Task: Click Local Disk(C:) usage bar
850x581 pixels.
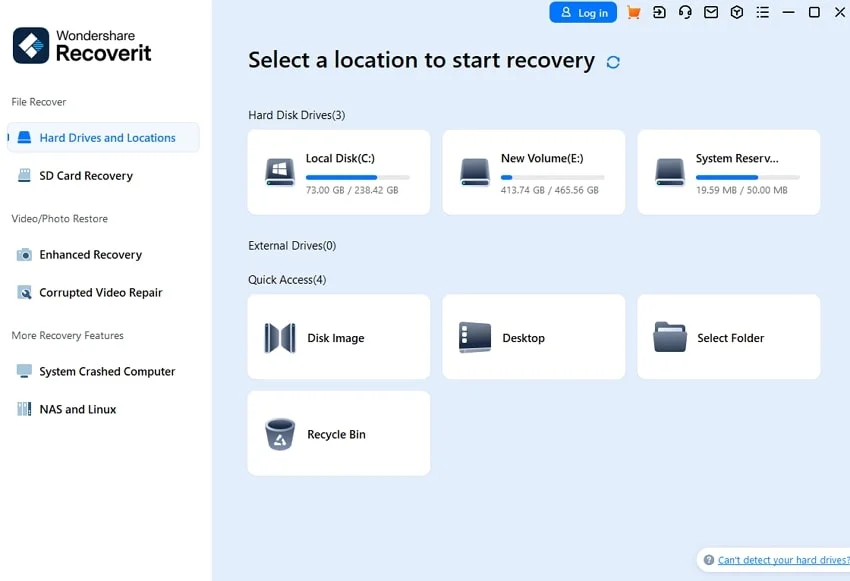Action: pos(358,177)
